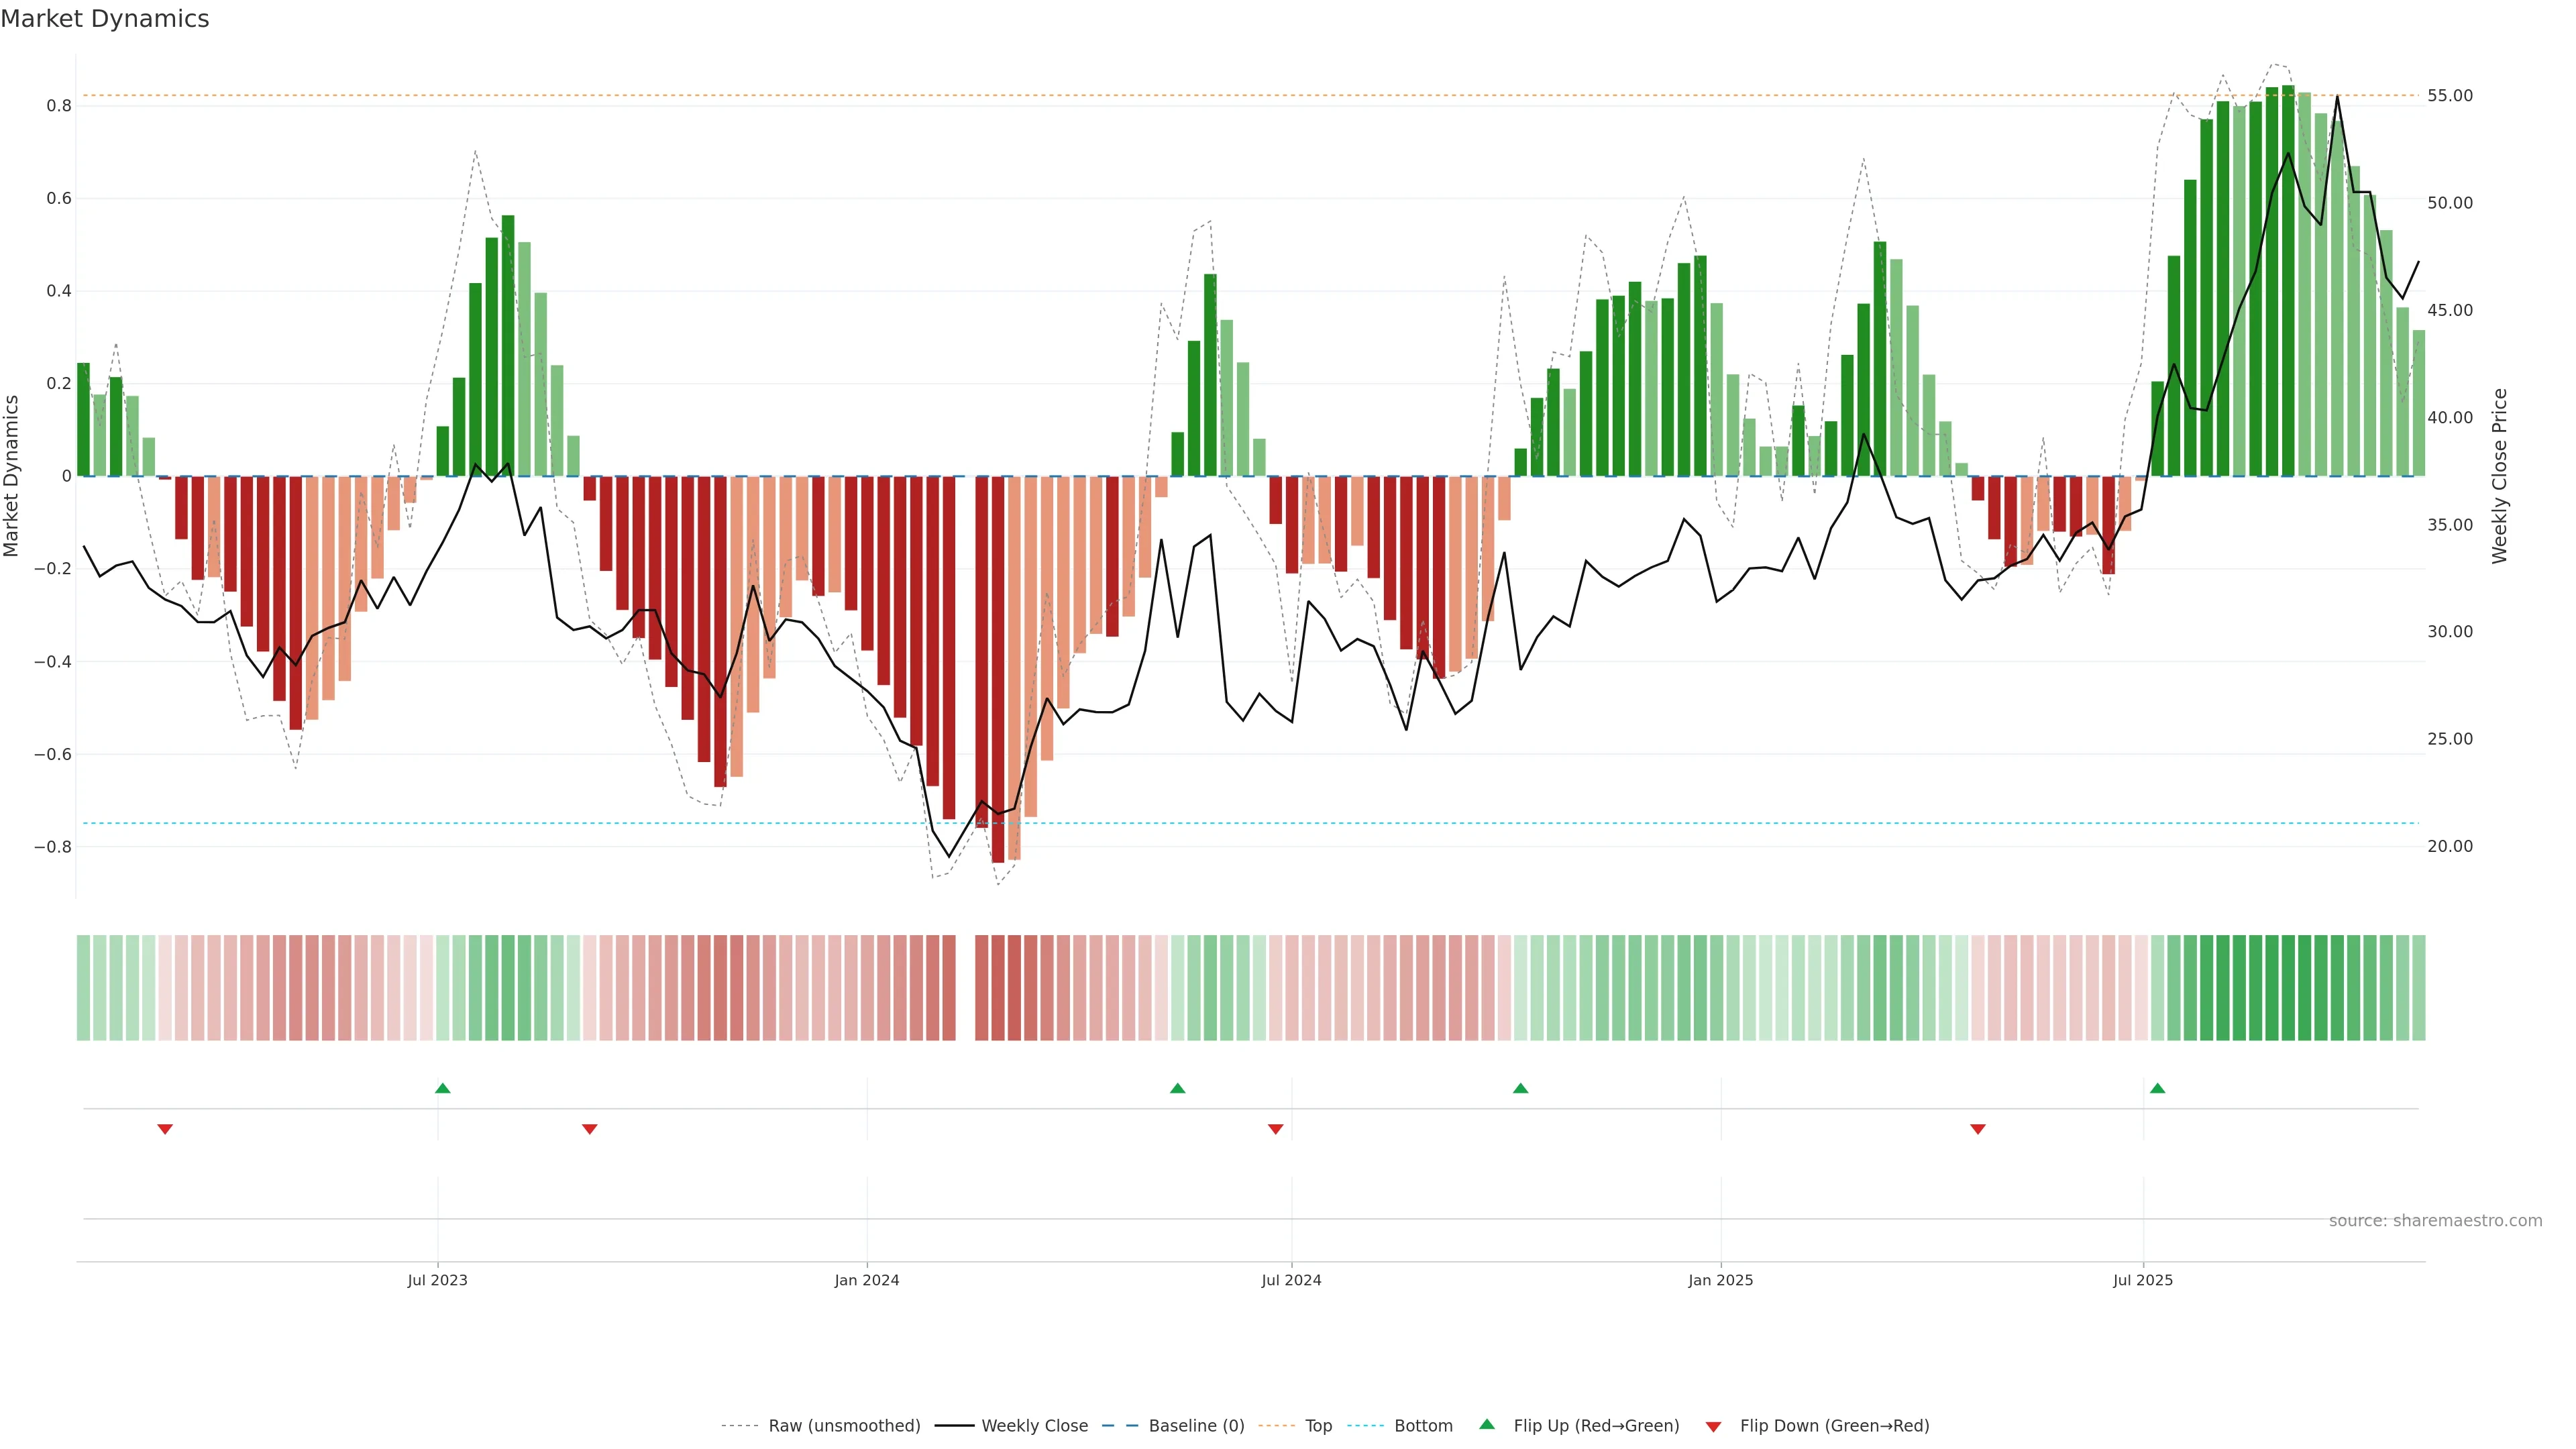Click the Jul 2025 axis label
Screen dimensions: 2576x1449
tap(2142, 1280)
